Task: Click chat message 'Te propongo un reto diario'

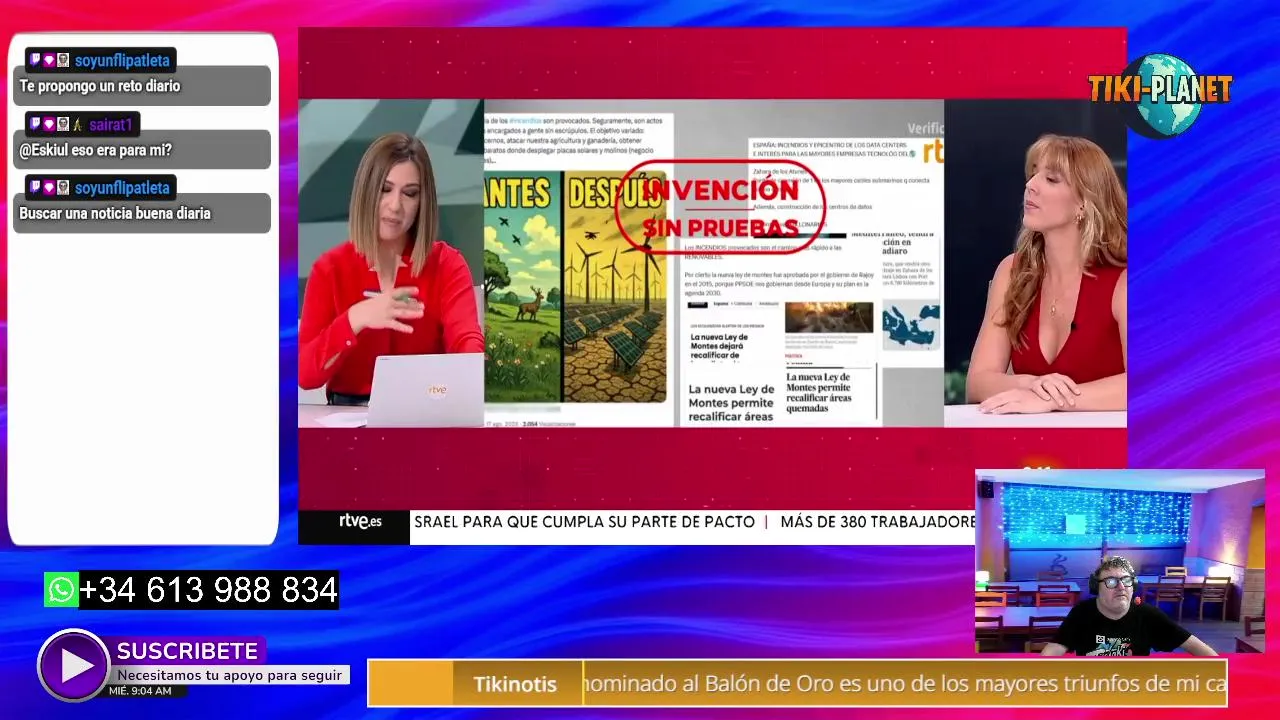Action: click(x=100, y=86)
